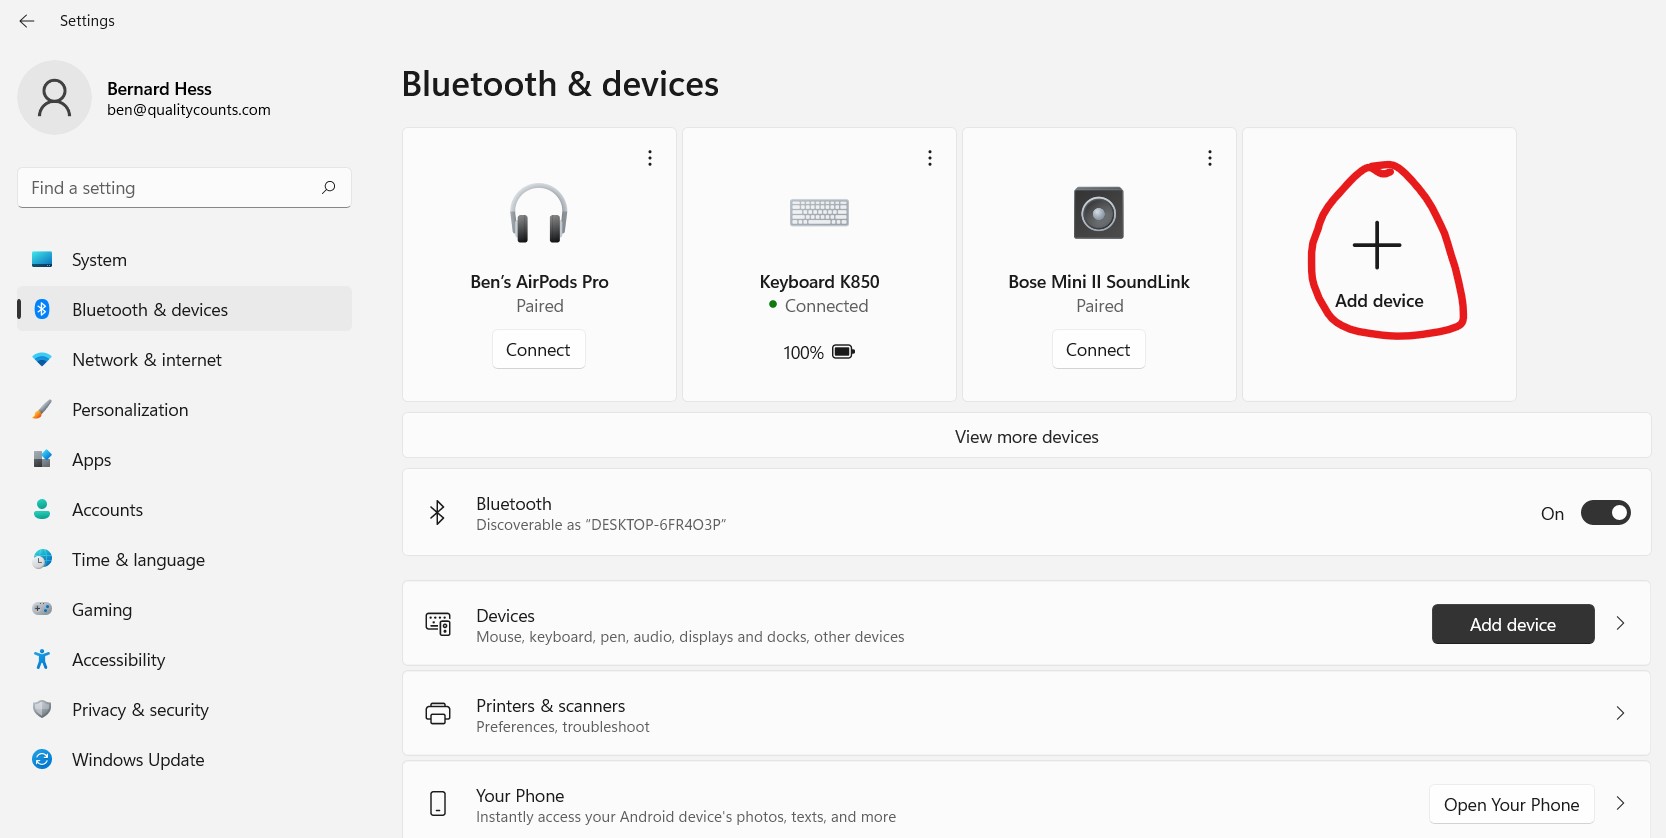Image resolution: width=1666 pixels, height=838 pixels.
Task: Click the Privacy & security shield icon
Action: point(42,709)
